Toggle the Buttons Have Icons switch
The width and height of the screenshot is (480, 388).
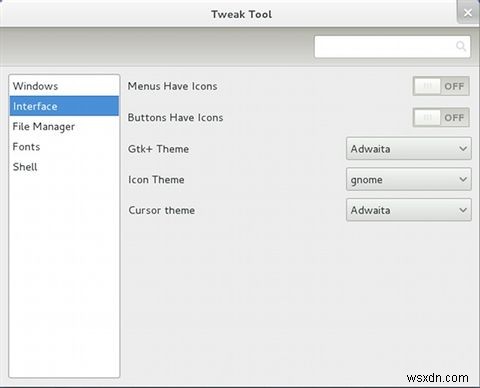click(x=441, y=118)
